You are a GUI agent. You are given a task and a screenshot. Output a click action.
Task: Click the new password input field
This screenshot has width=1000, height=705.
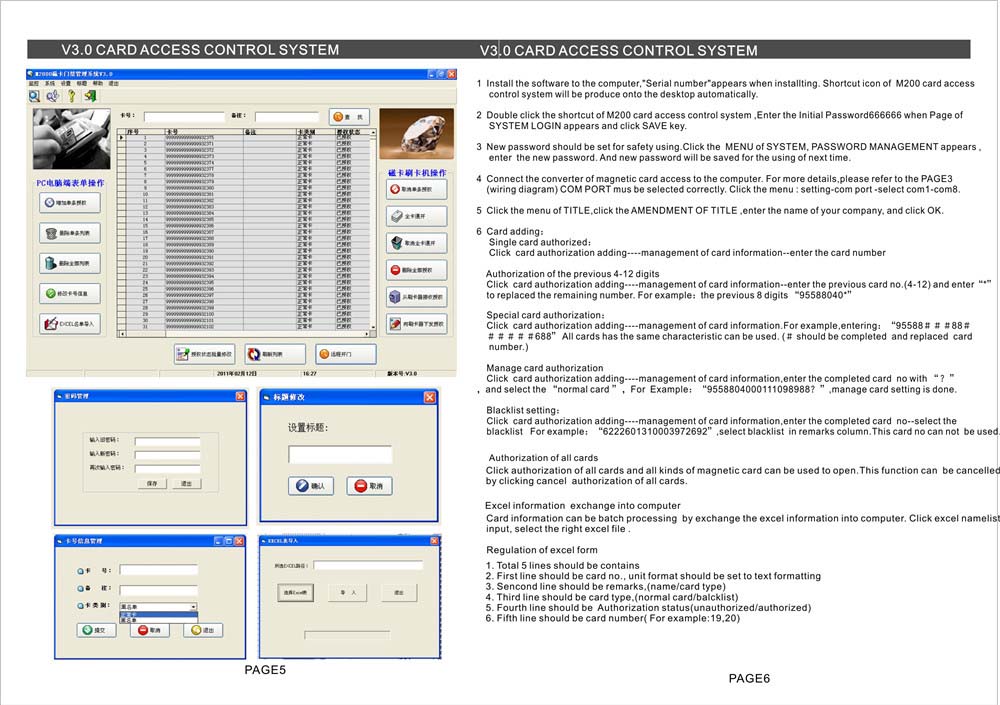pos(167,455)
